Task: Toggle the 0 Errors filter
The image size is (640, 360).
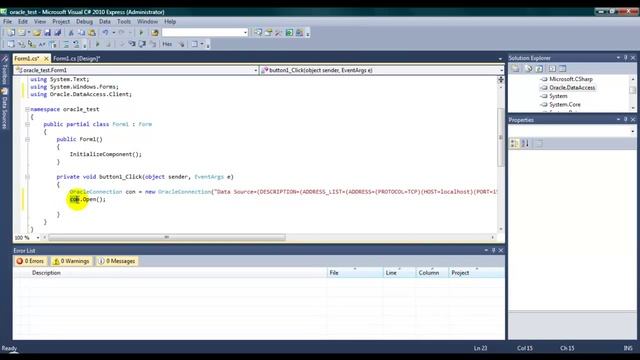Action: coord(31,261)
